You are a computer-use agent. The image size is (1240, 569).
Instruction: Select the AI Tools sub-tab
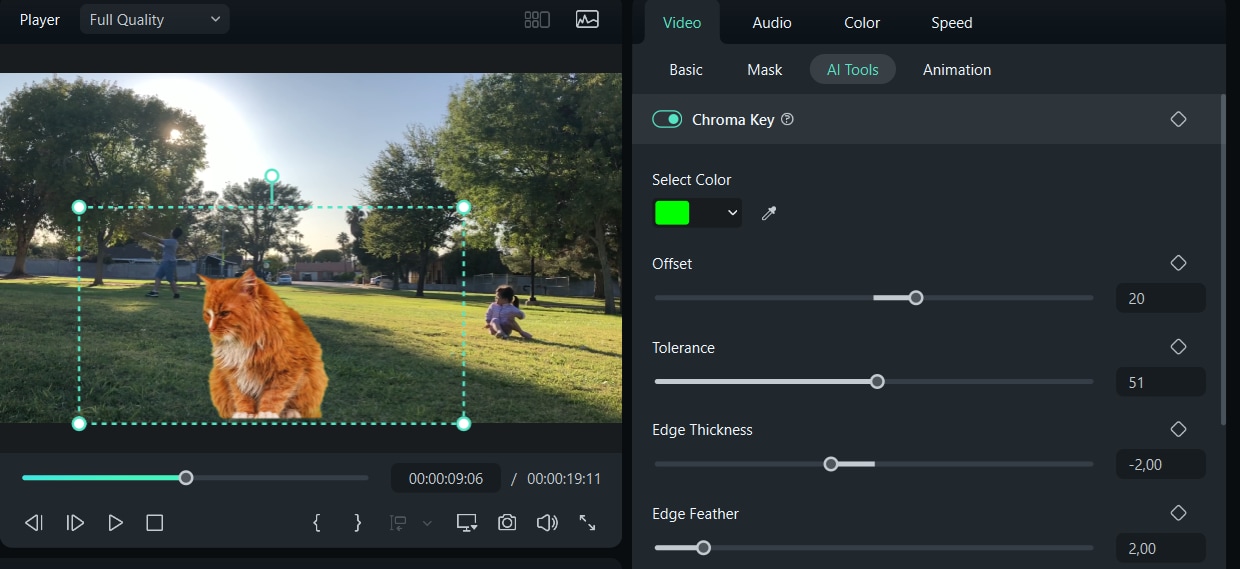[852, 69]
